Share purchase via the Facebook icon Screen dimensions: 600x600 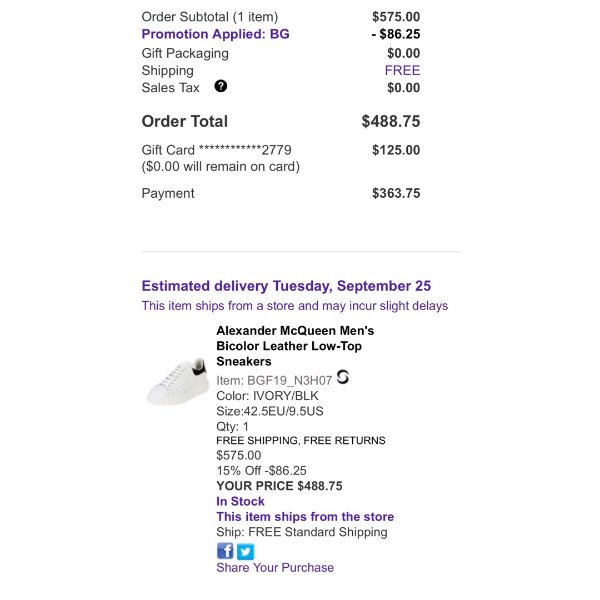click(225, 551)
